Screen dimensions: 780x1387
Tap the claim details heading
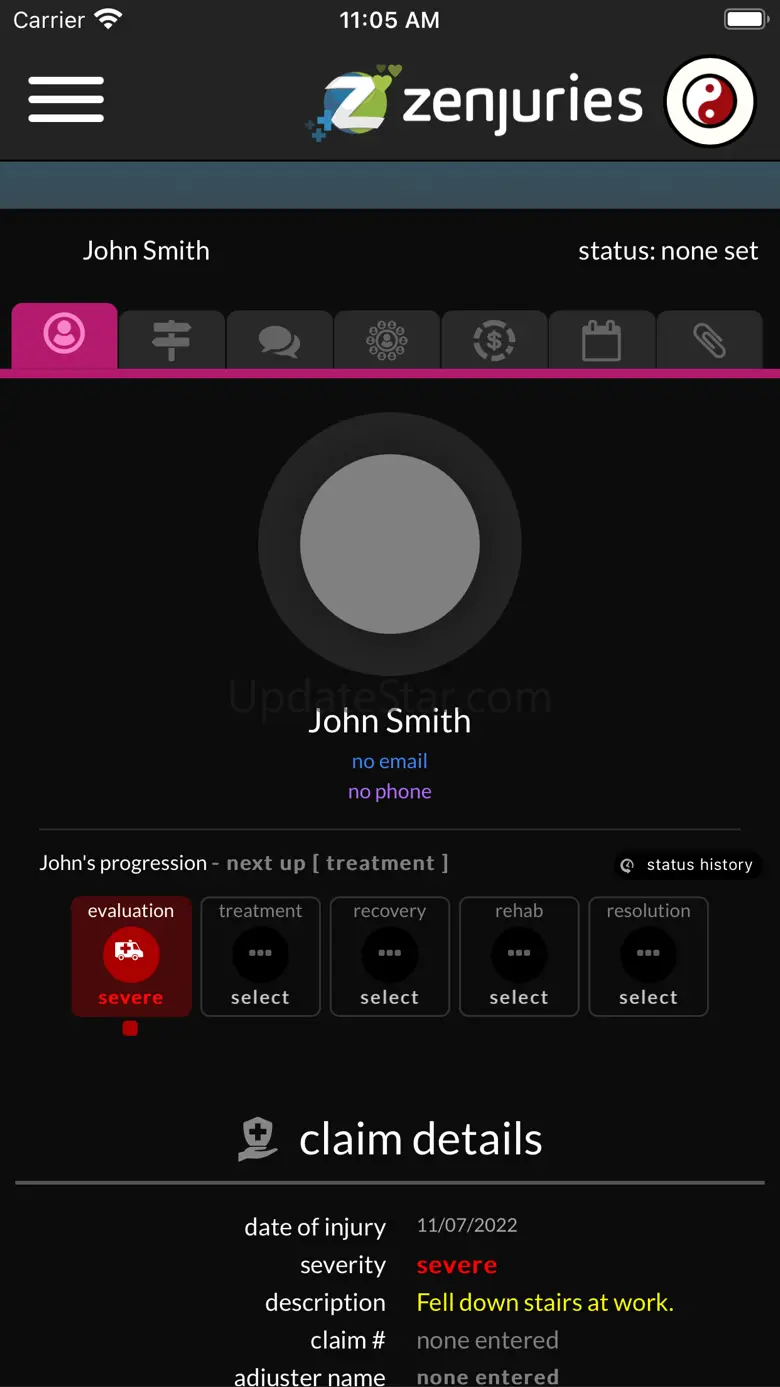click(x=421, y=1139)
